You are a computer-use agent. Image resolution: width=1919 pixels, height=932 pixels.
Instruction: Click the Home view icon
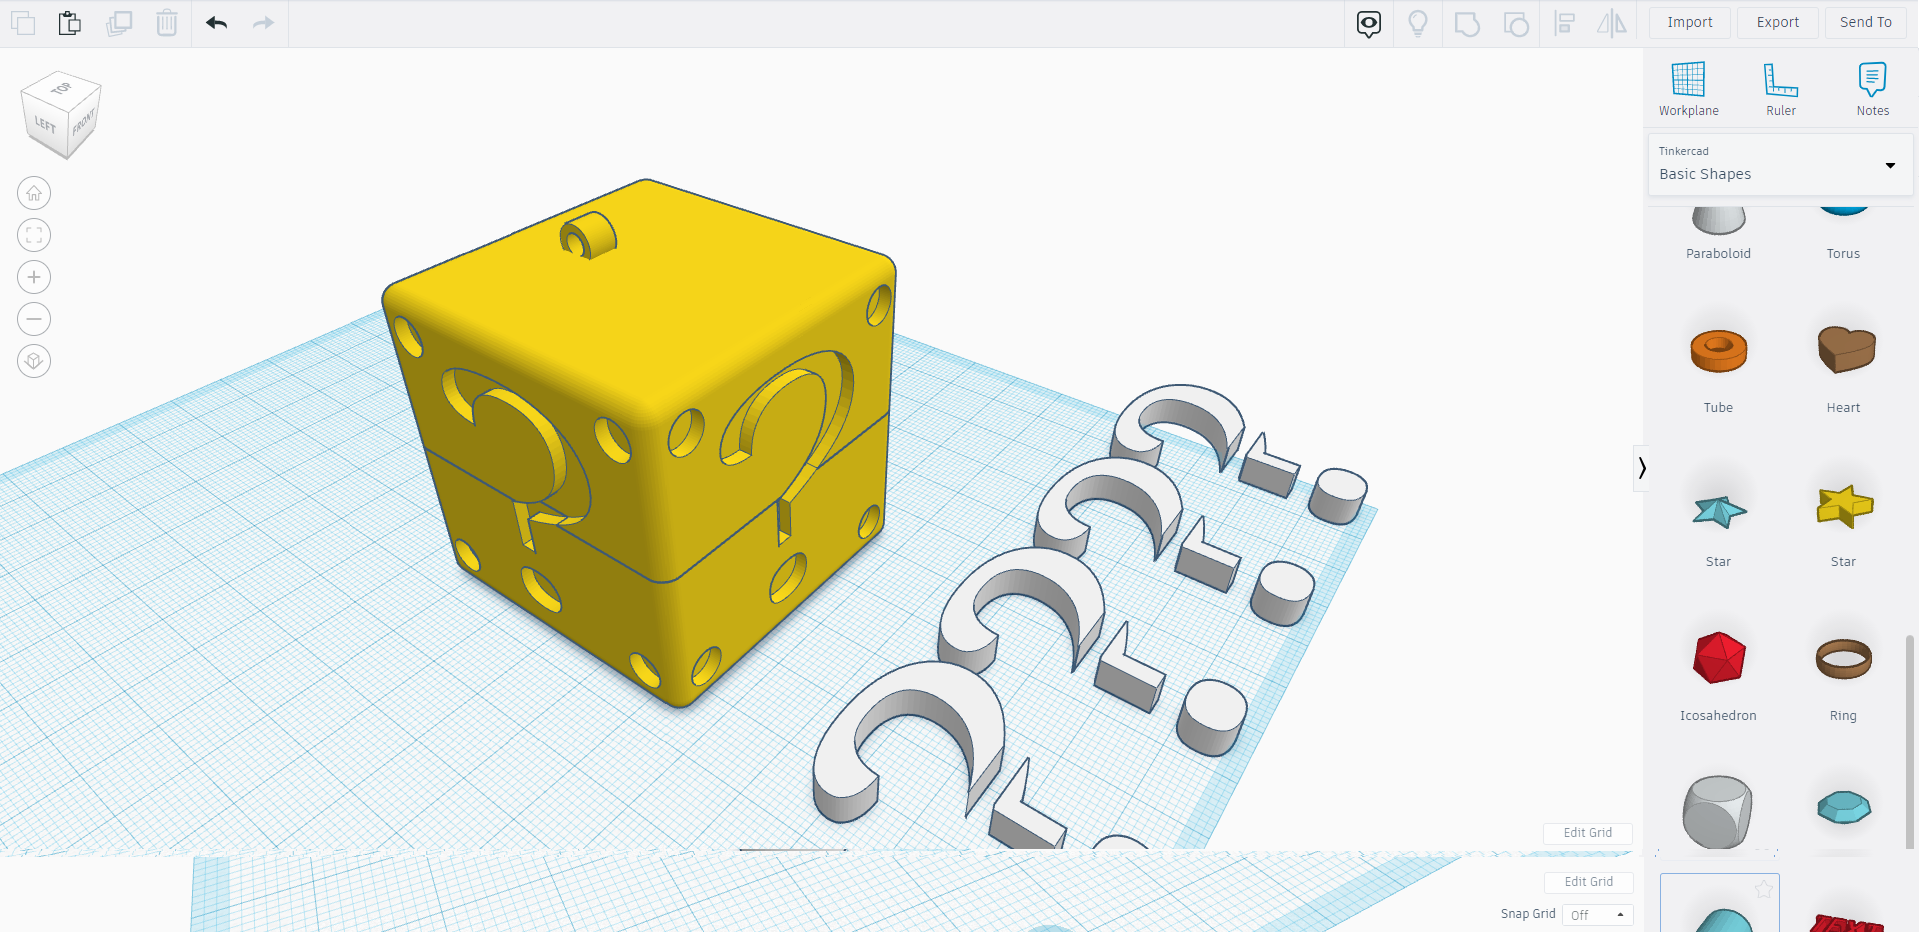pyautogui.click(x=33, y=193)
